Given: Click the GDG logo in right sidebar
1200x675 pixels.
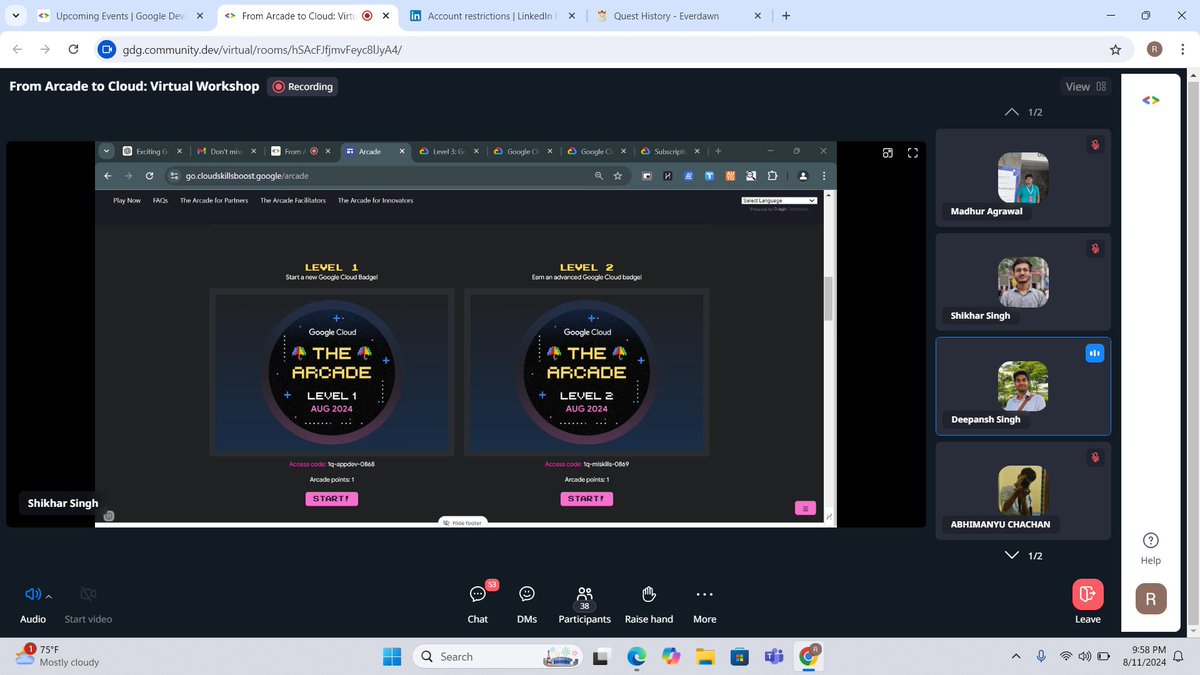Looking at the screenshot, I should point(1151,100).
